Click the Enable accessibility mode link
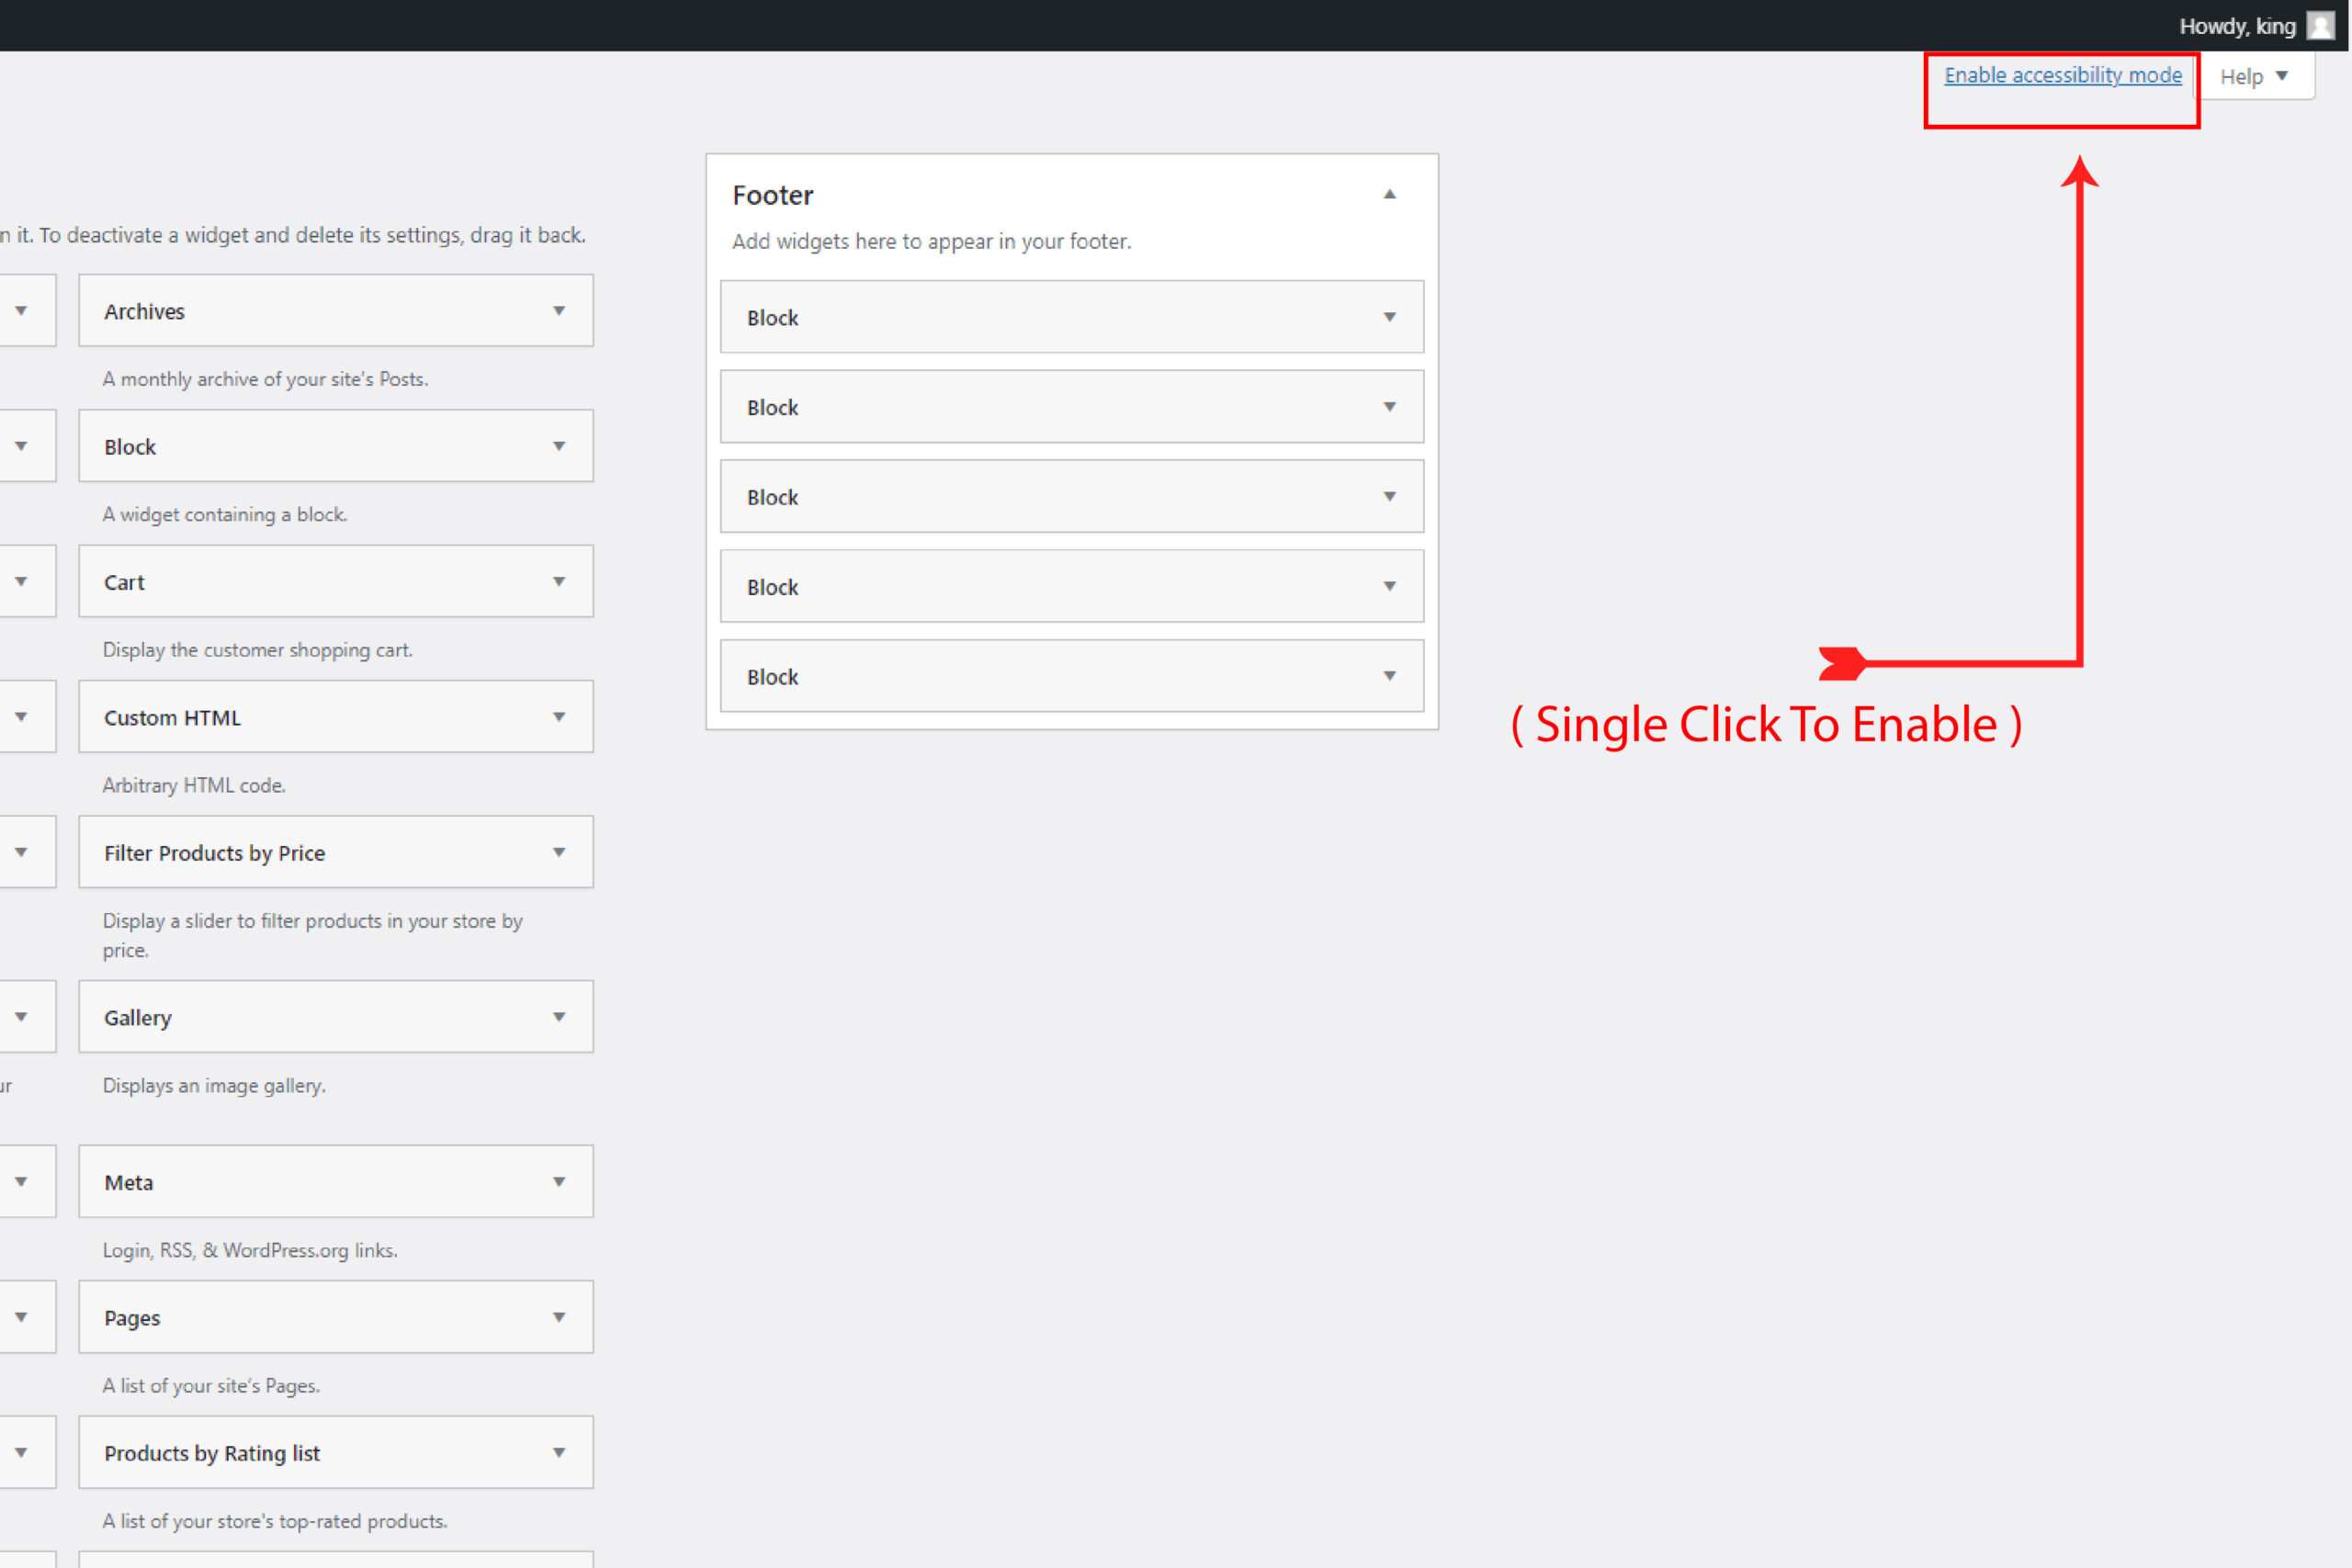2352x1568 pixels. pyautogui.click(x=2062, y=75)
